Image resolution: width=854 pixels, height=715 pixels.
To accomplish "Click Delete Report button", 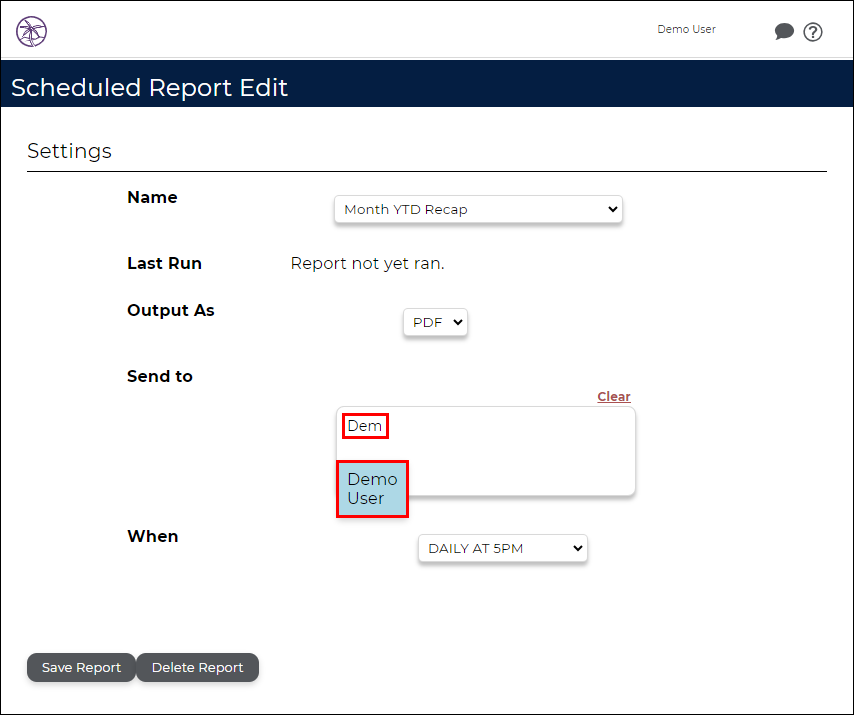I will 197,668.
